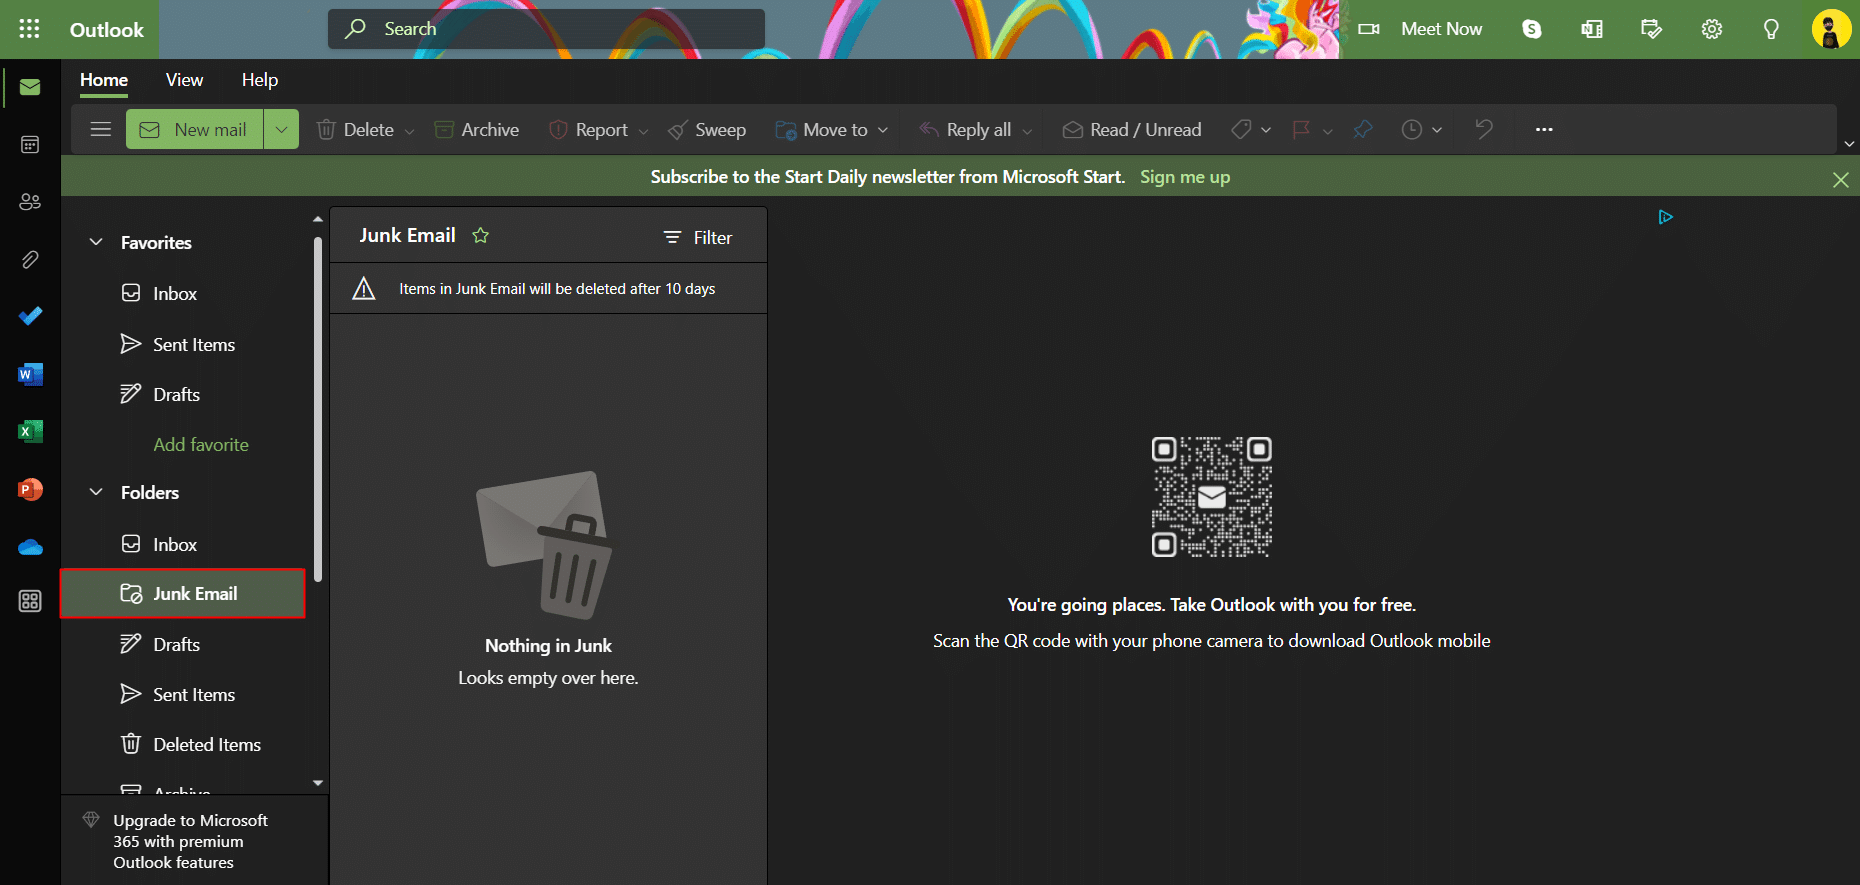
Task: Click the Archive button
Action: pyautogui.click(x=477, y=130)
